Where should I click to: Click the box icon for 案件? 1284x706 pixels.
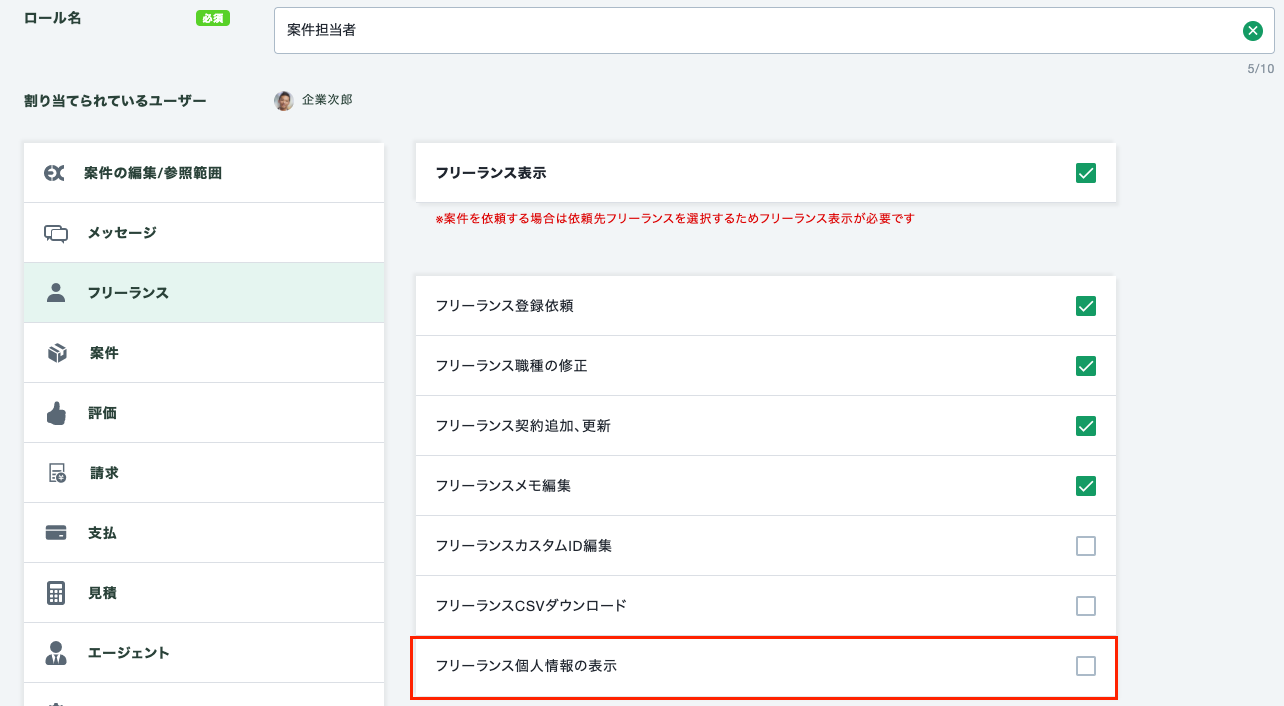point(56,353)
